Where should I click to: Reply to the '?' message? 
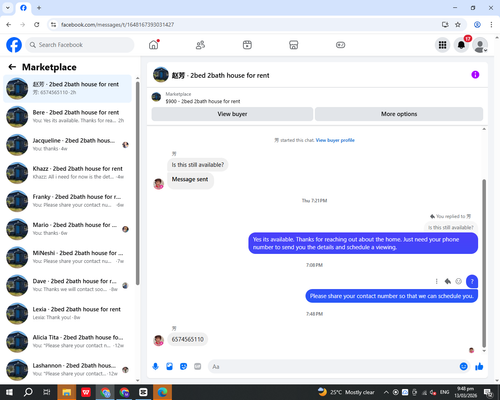click(448, 281)
